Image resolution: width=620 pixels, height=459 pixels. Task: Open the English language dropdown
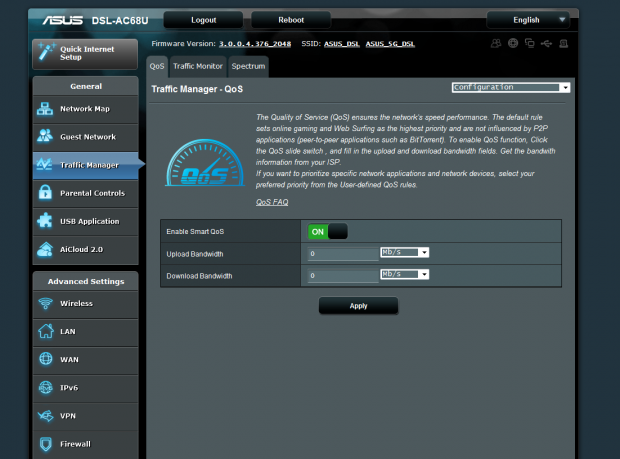tap(528, 20)
